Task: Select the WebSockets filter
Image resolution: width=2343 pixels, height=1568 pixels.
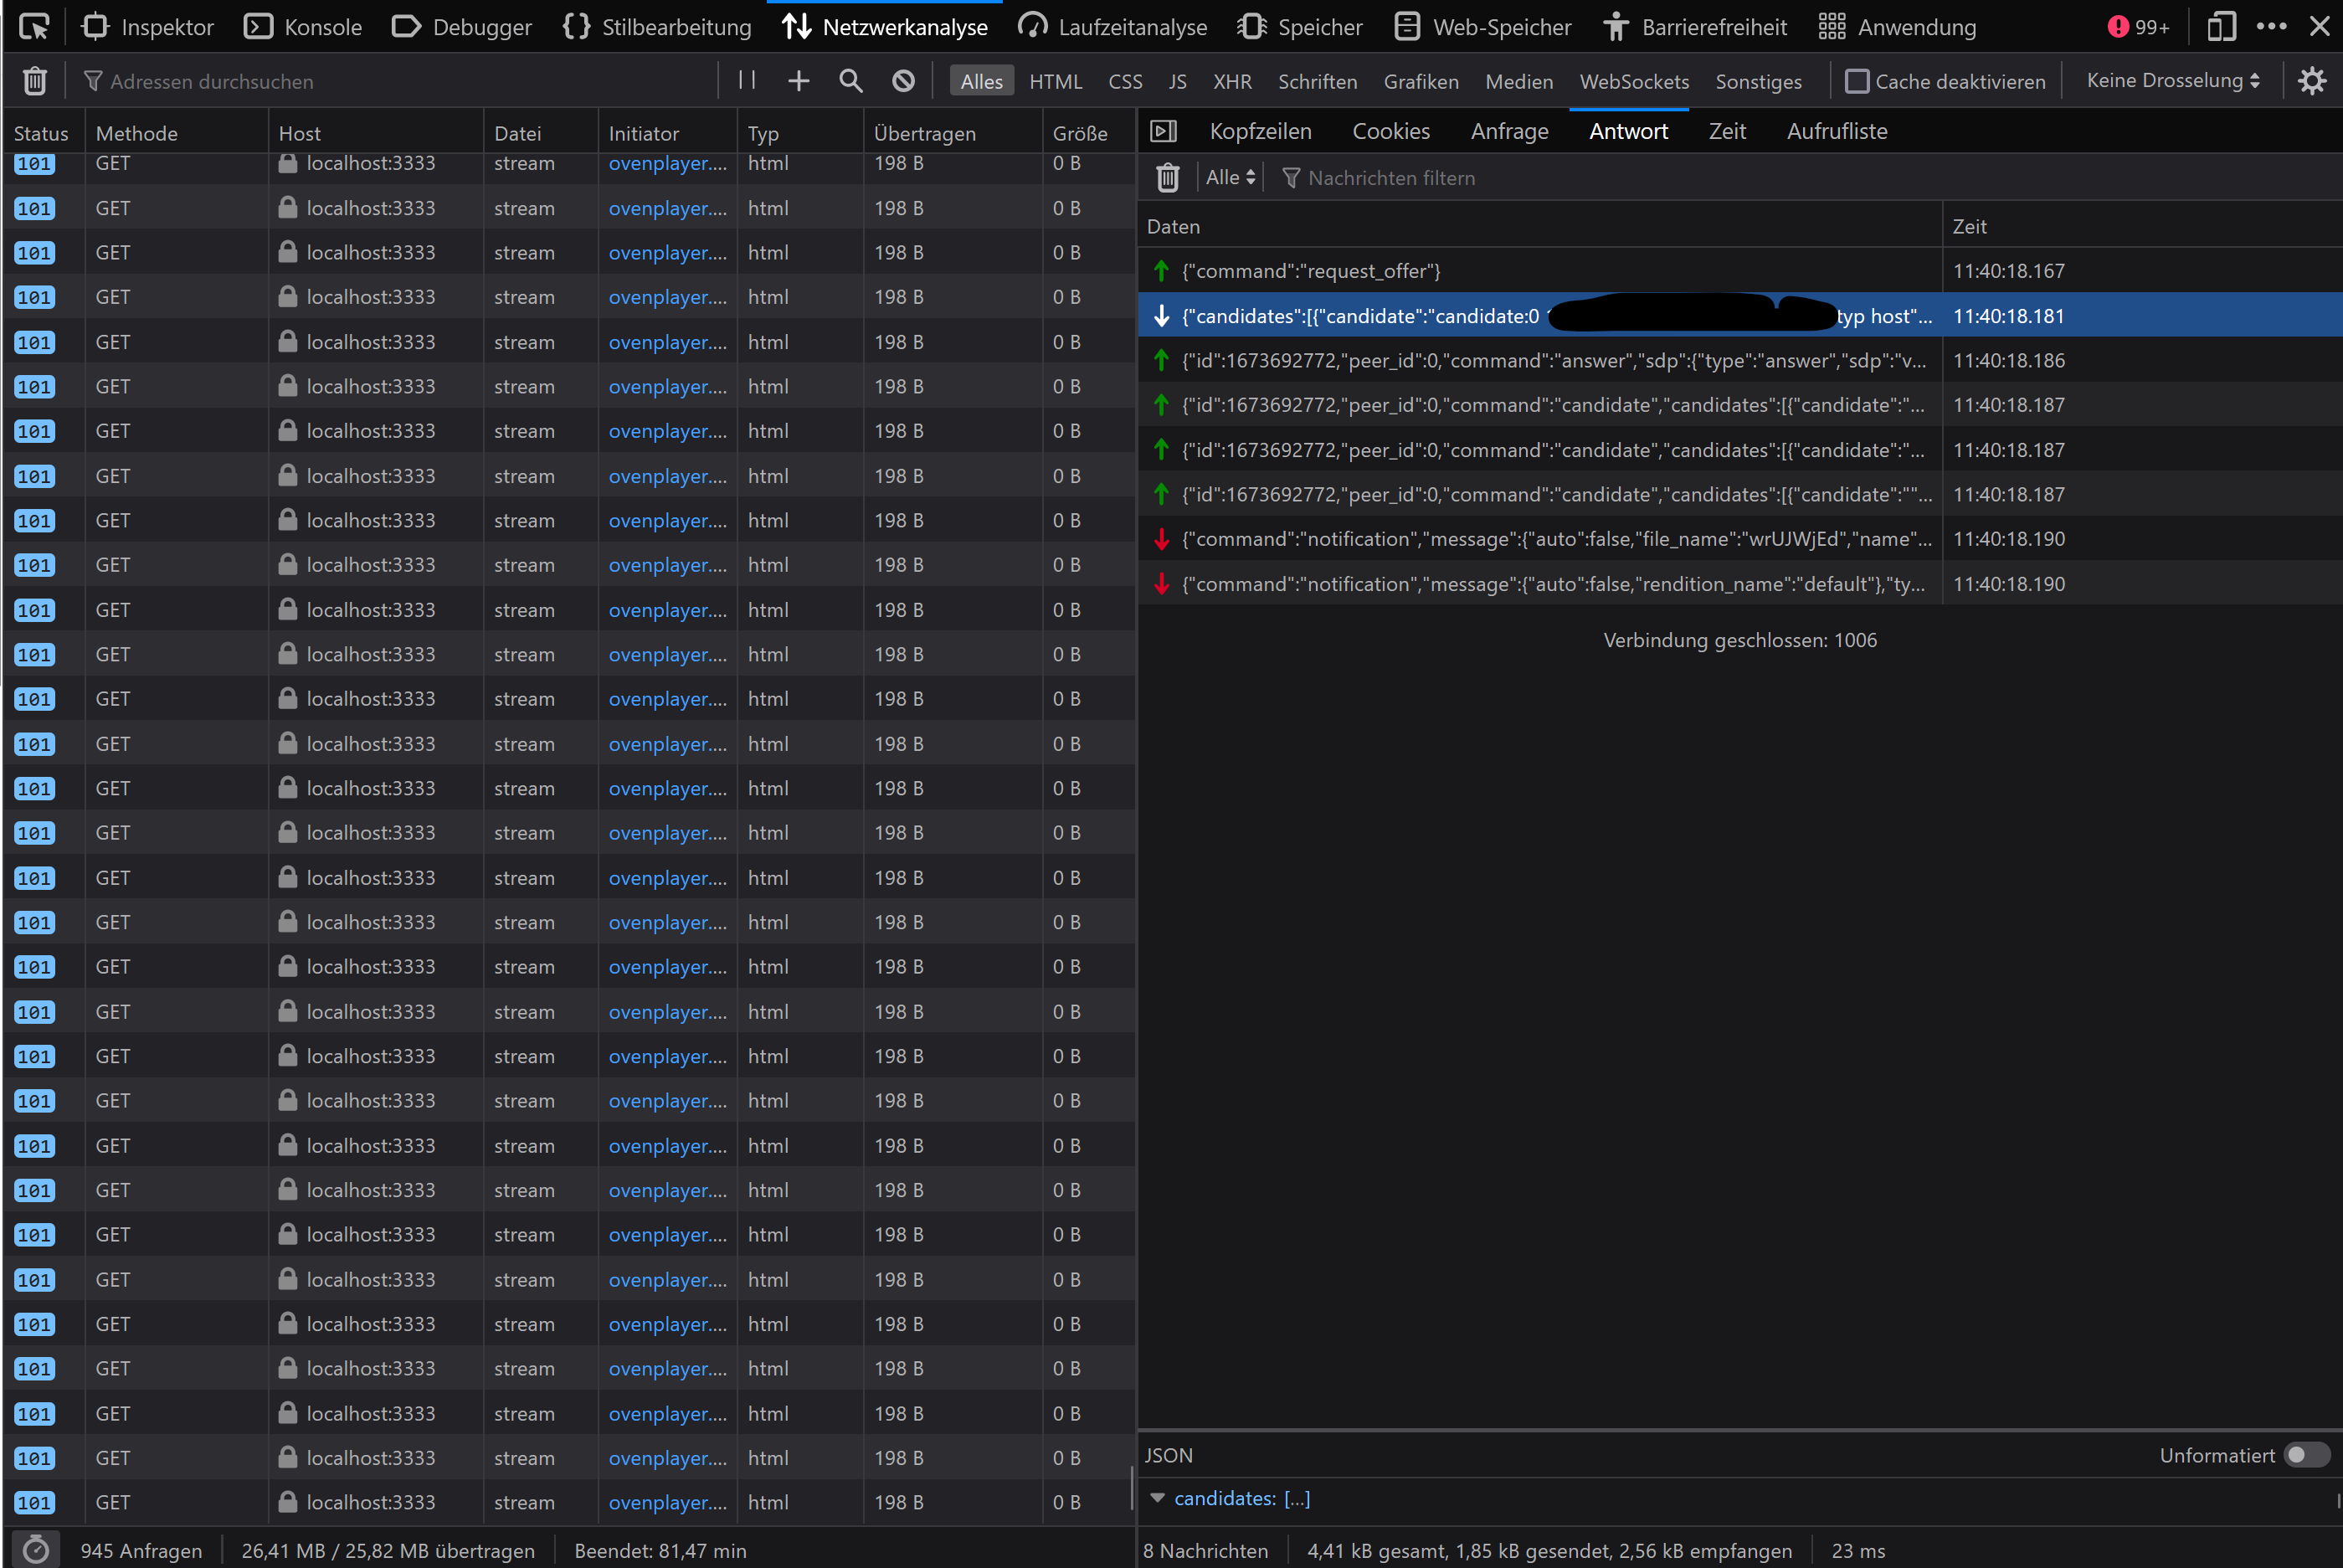Action: (x=1633, y=81)
